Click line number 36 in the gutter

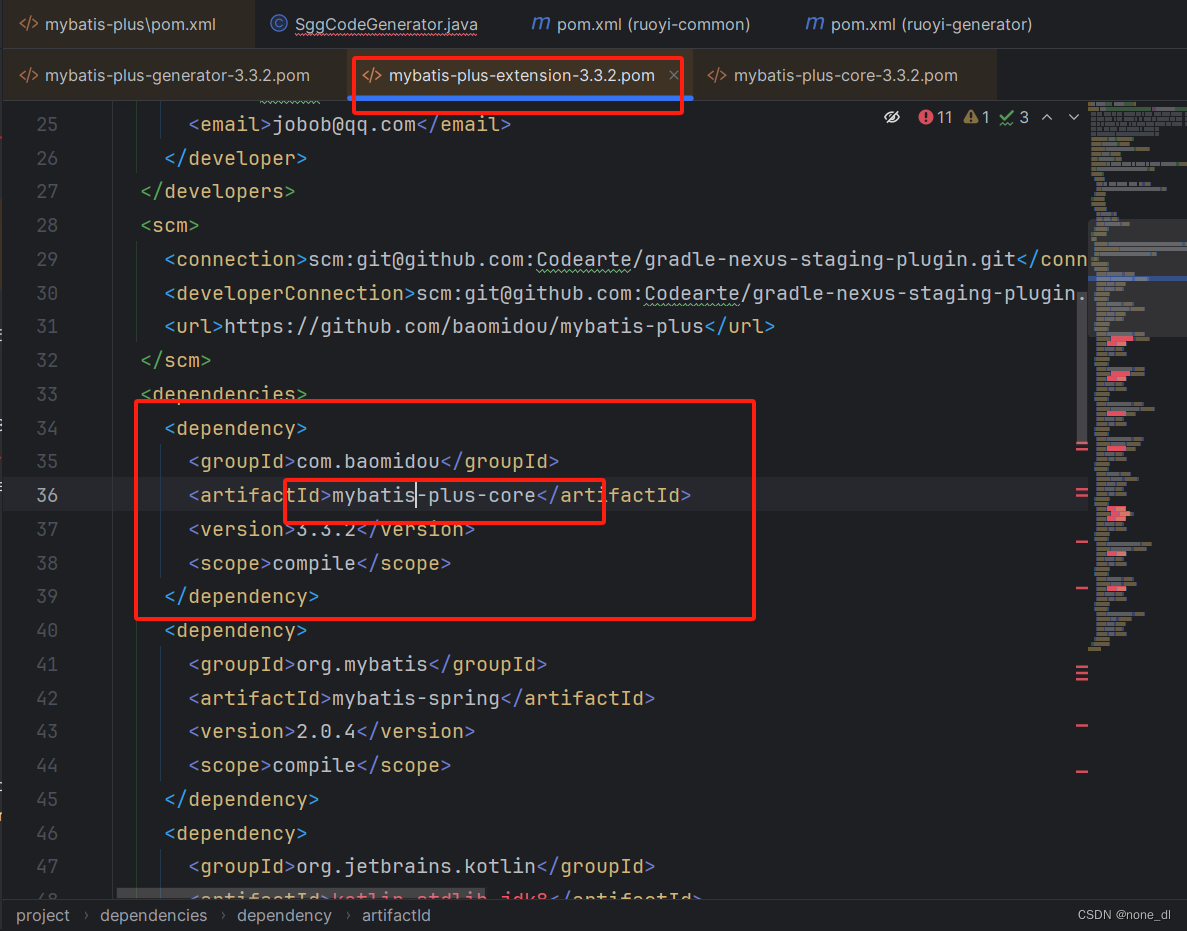(46, 494)
